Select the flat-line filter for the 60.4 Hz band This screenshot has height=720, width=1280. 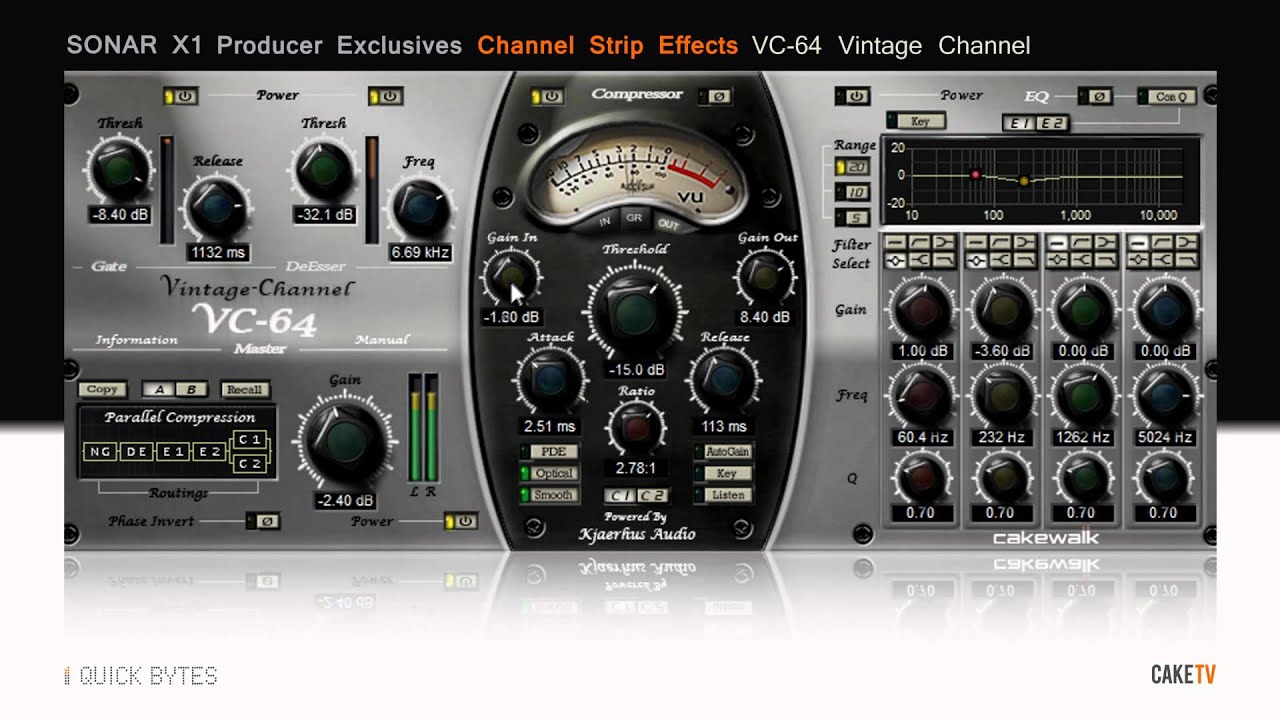pos(896,242)
